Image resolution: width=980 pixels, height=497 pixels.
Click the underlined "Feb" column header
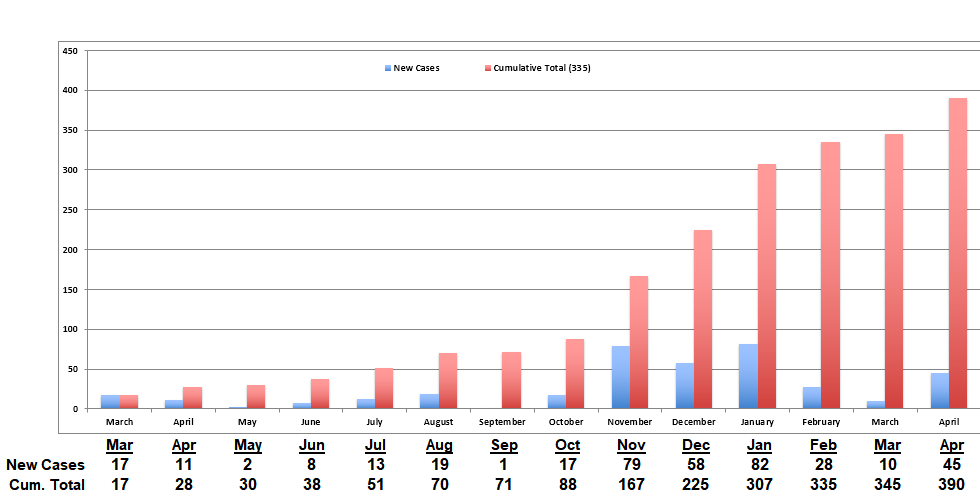[822, 445]
